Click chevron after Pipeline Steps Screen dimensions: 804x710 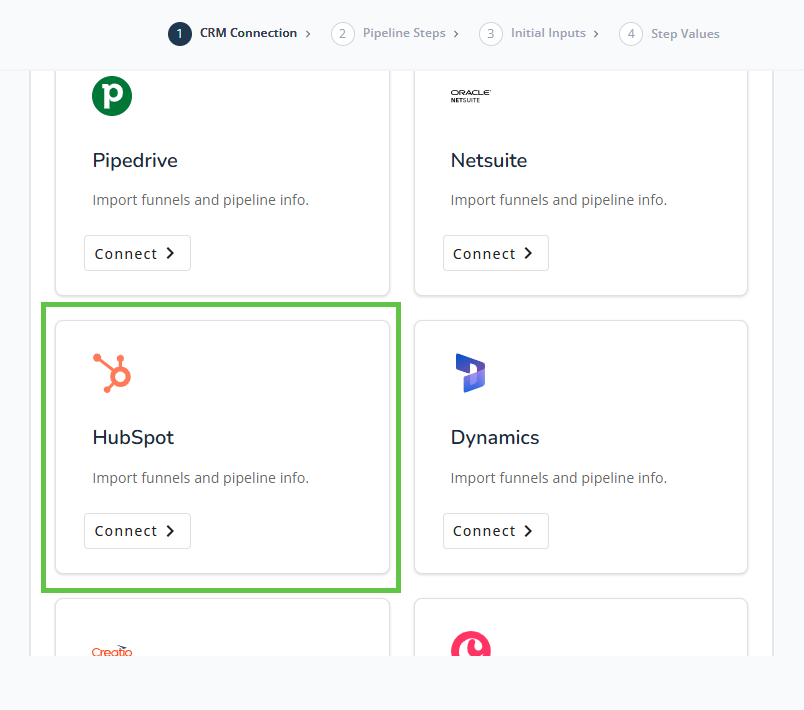tap(456, 34)
